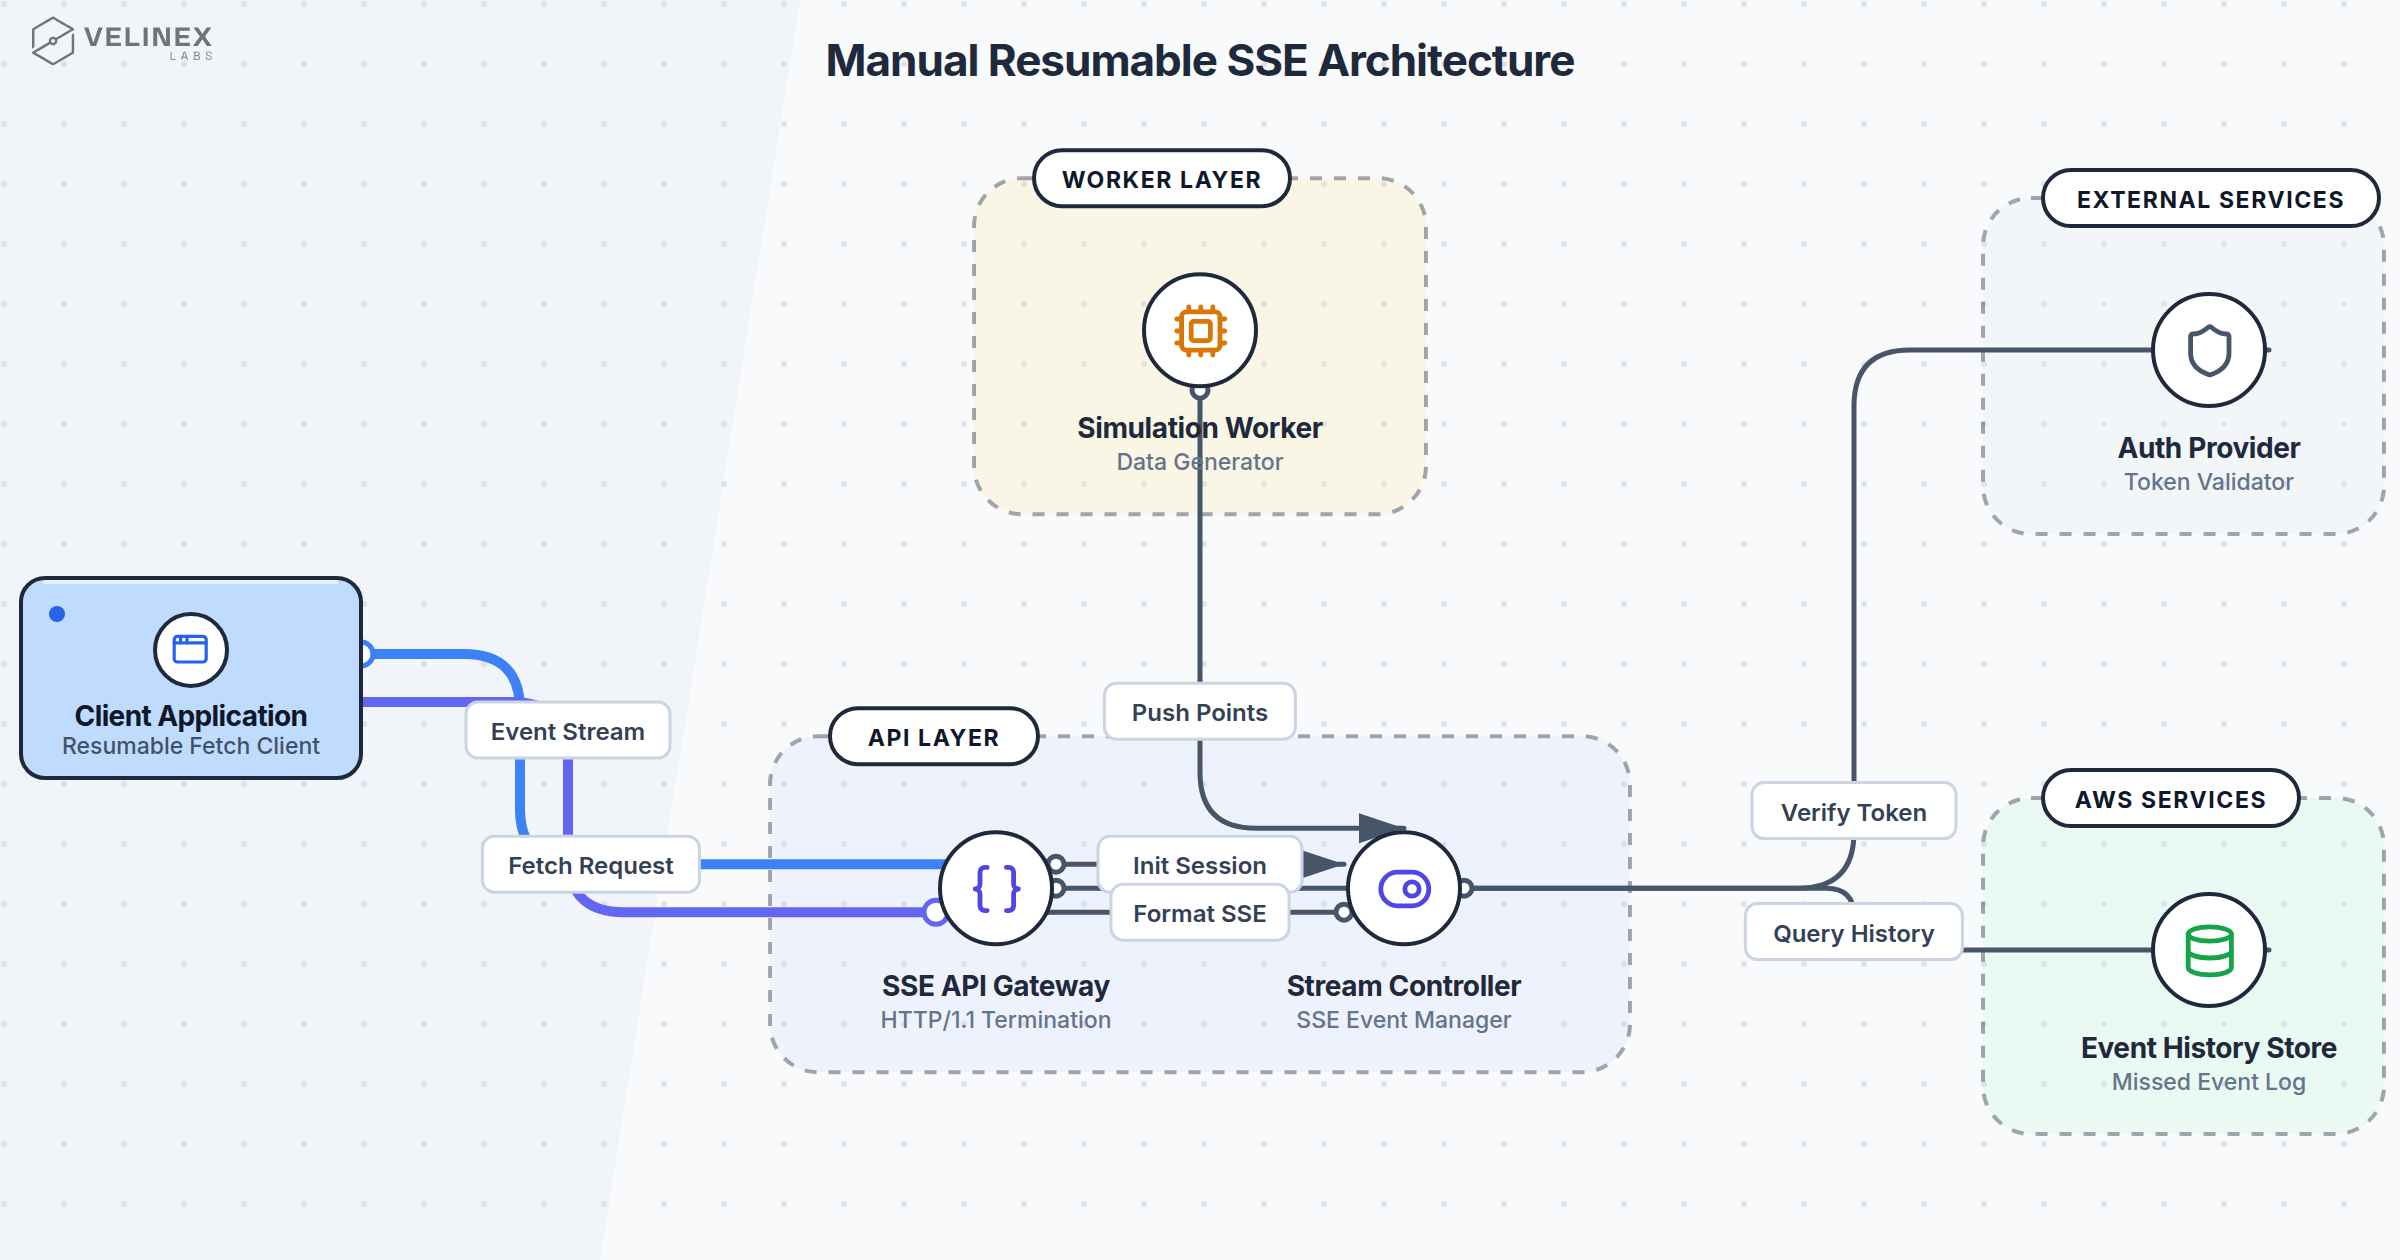
Task: Click the AWS SERVICES group label
Action: point(2170,799)
